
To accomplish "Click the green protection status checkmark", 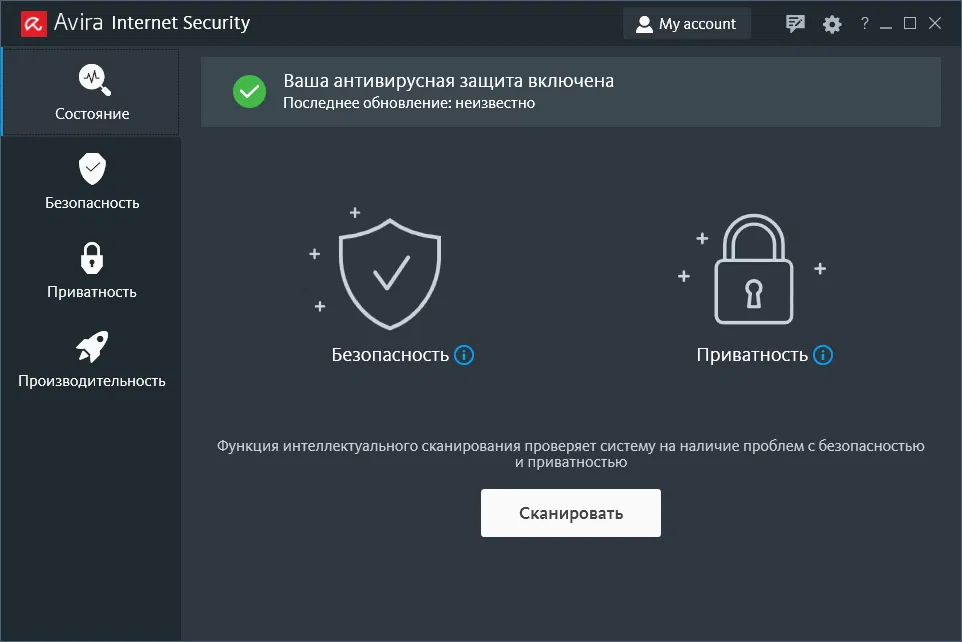I will (x=249, y=91).
